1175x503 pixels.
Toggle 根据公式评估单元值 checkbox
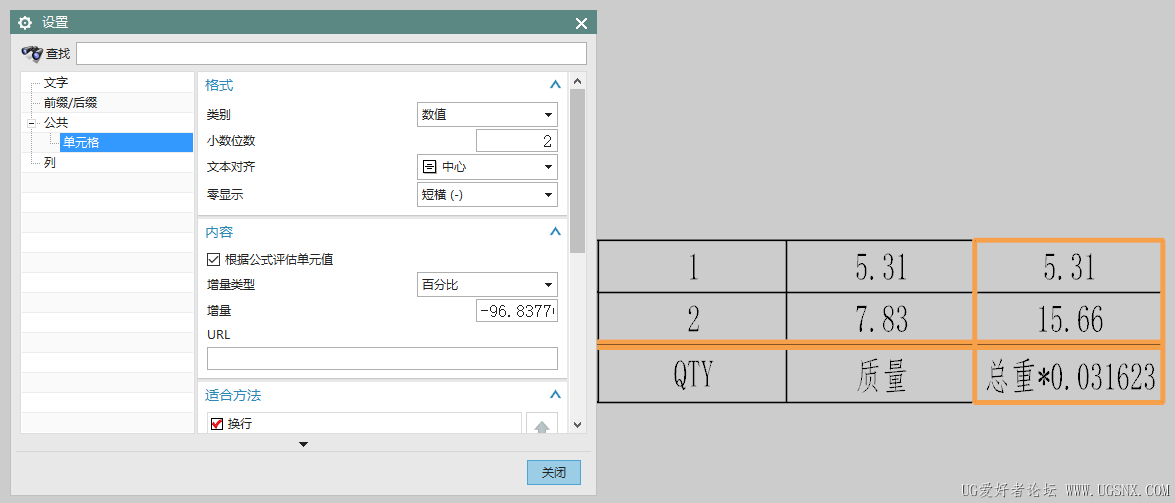[x=213, y=259]
